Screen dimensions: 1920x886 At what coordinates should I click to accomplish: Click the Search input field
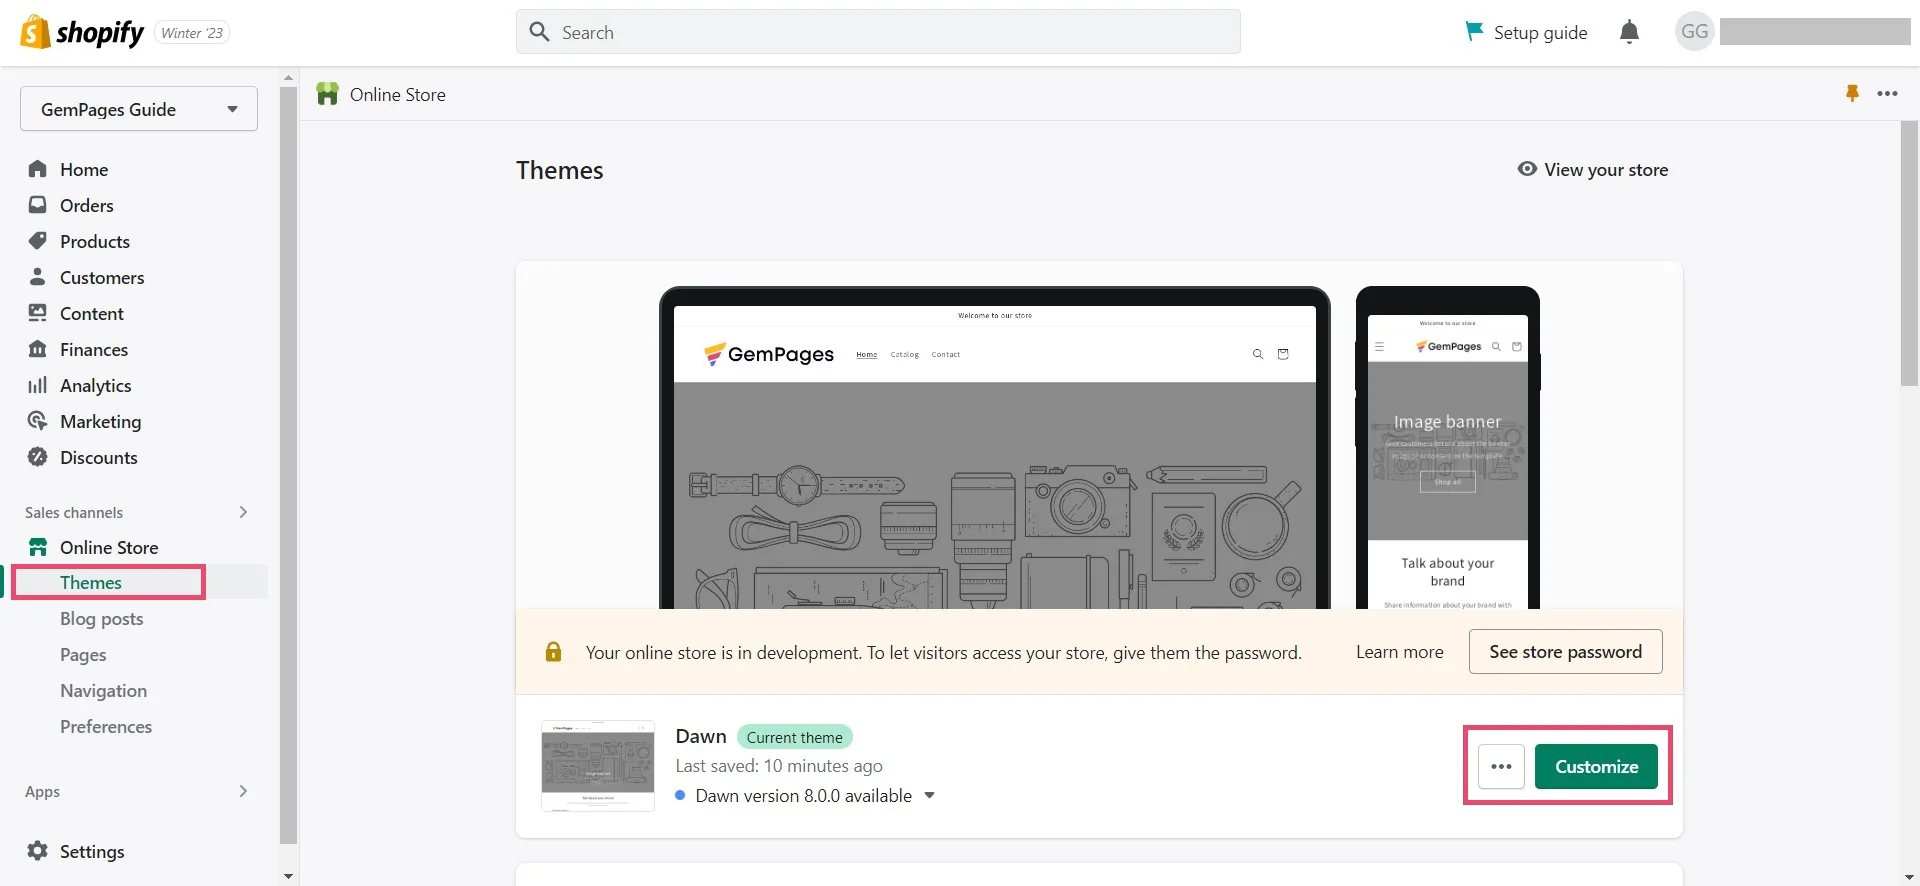point(878,32)
